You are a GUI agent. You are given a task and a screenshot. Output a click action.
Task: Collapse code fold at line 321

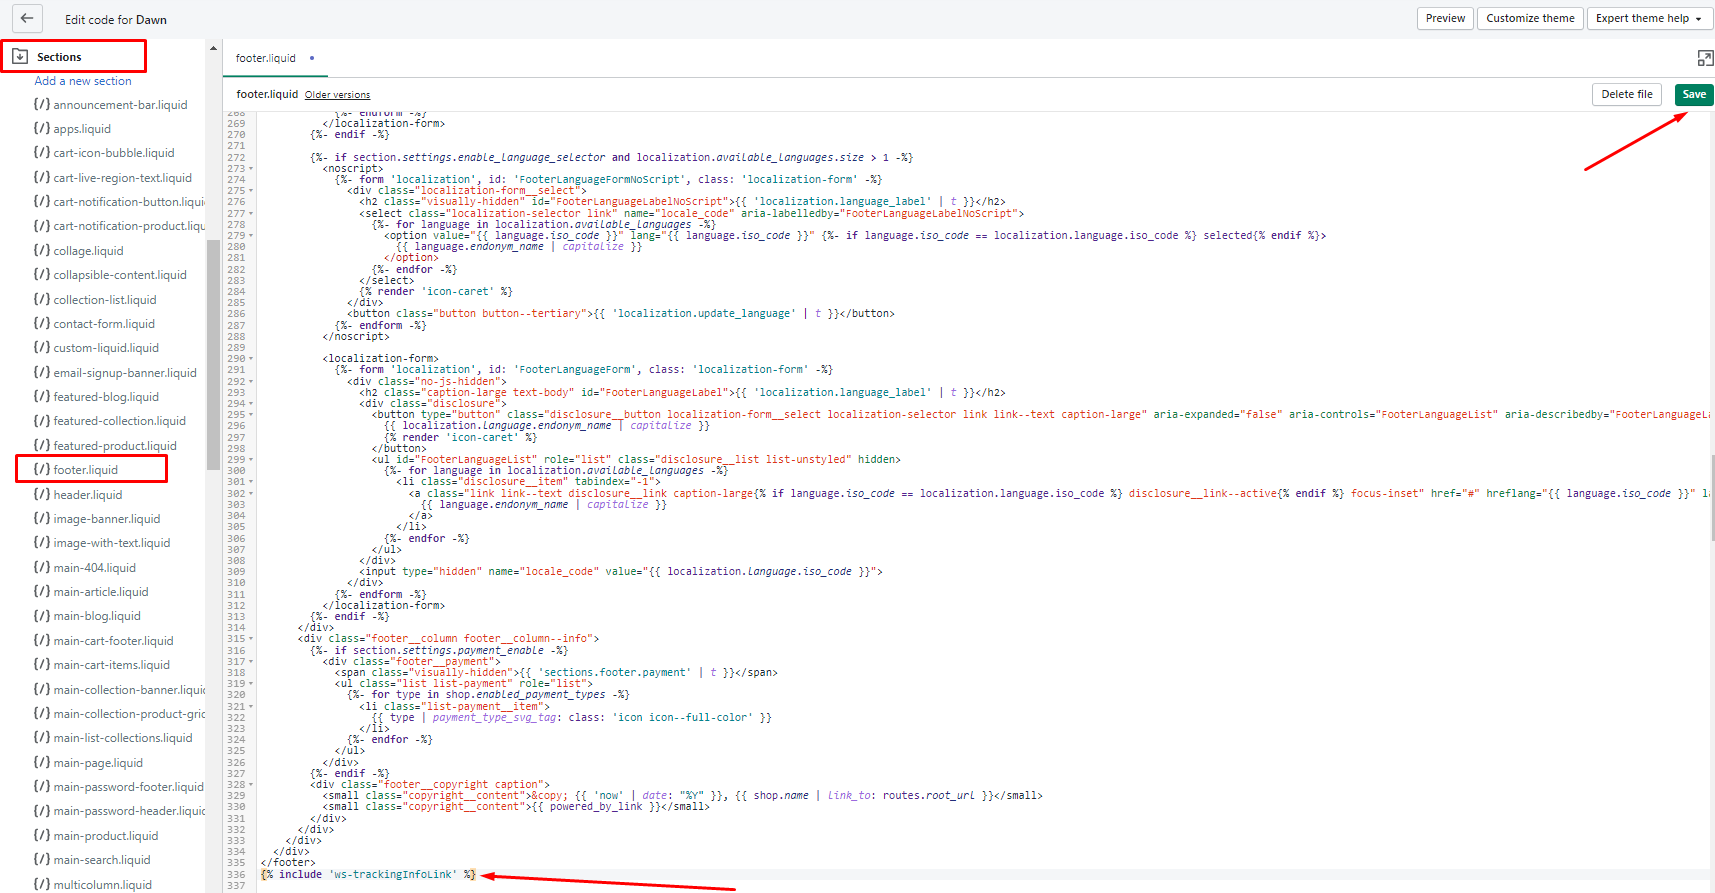251,706
